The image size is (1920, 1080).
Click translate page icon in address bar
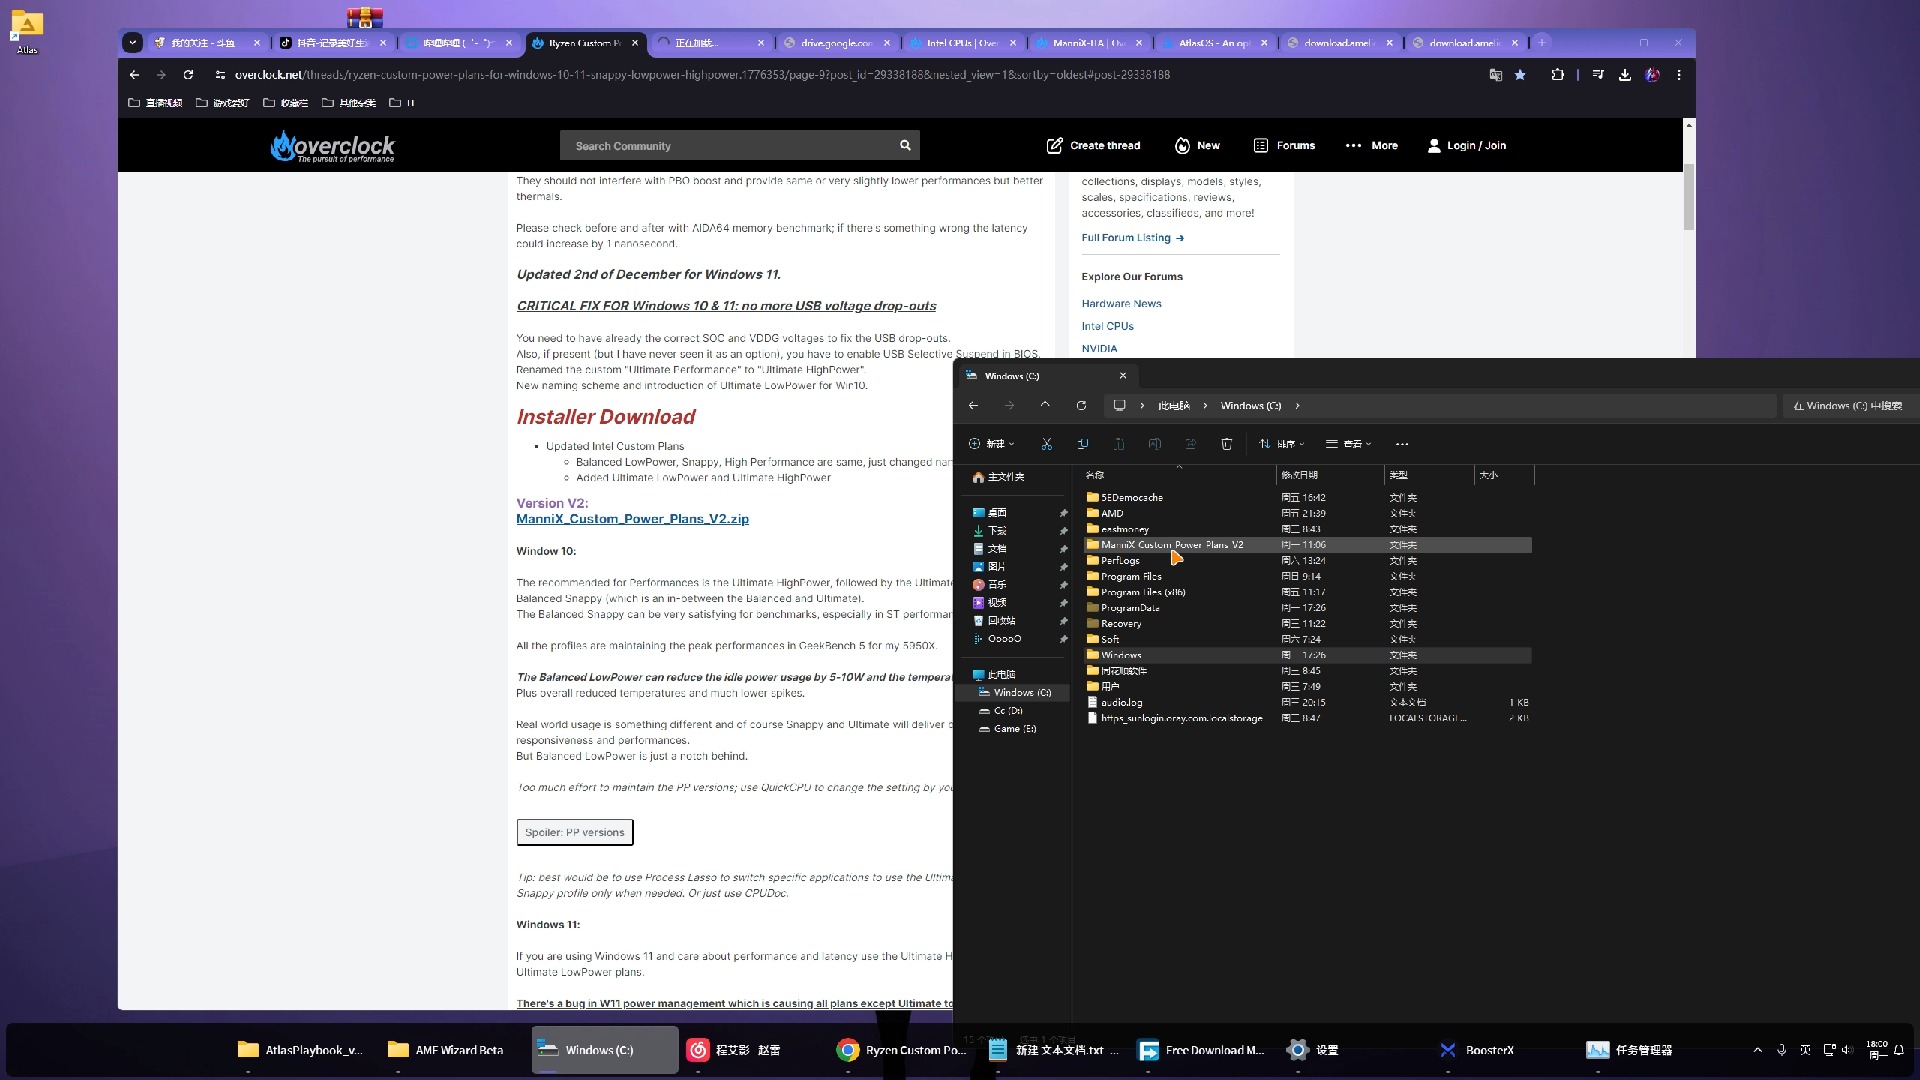[x=1495, y=75]
